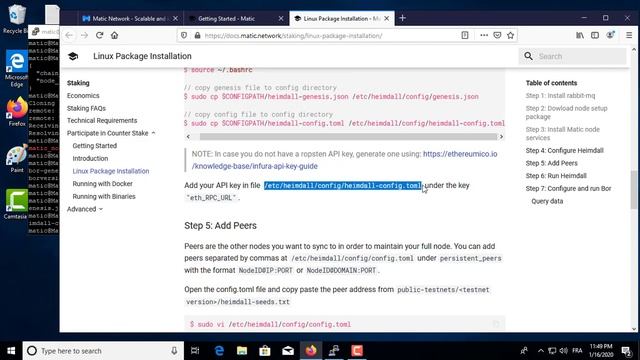The width and height of the screenshot is (640, 360).
Task: Click the search magnifier icon
Action: click(528, 56)
